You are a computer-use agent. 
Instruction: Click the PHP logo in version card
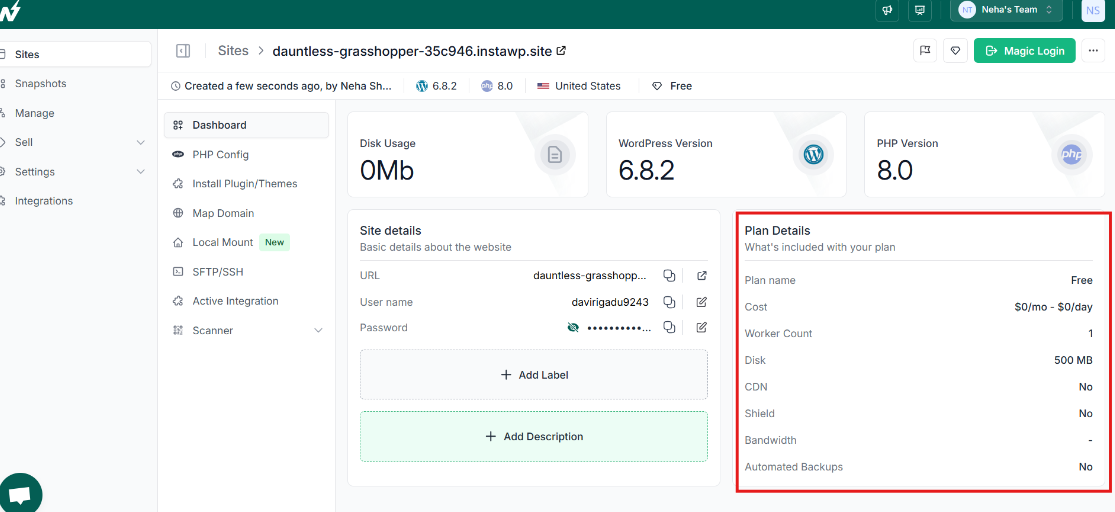coord(1072,154)
